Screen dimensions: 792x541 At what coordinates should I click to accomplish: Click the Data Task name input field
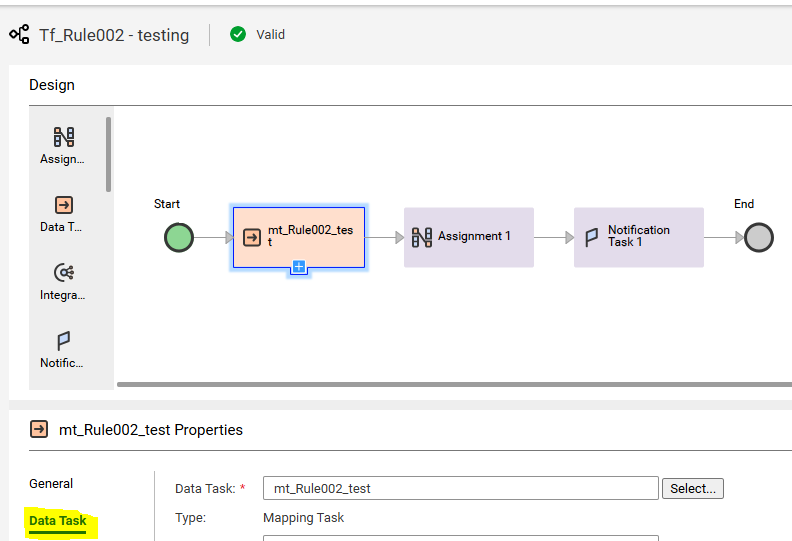461,488
